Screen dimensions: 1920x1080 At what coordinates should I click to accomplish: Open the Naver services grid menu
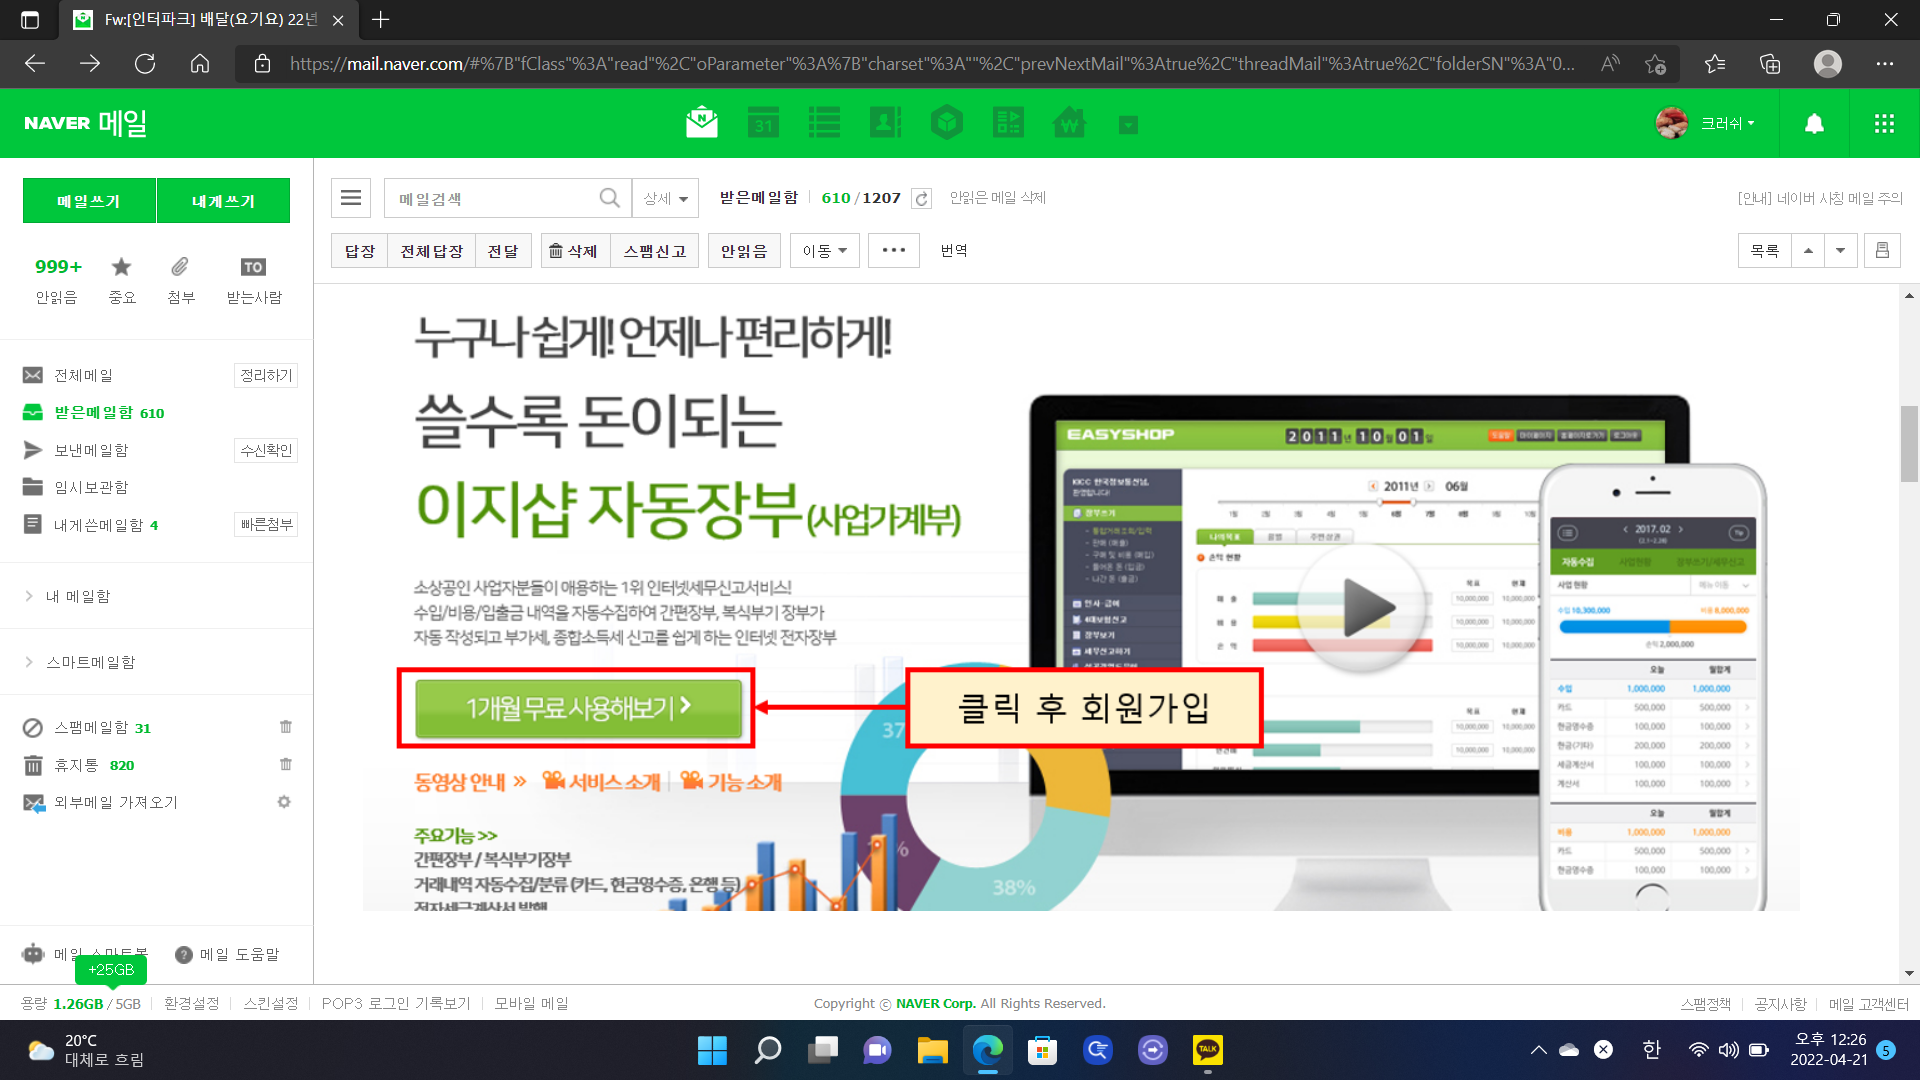tap(1884, 123)
